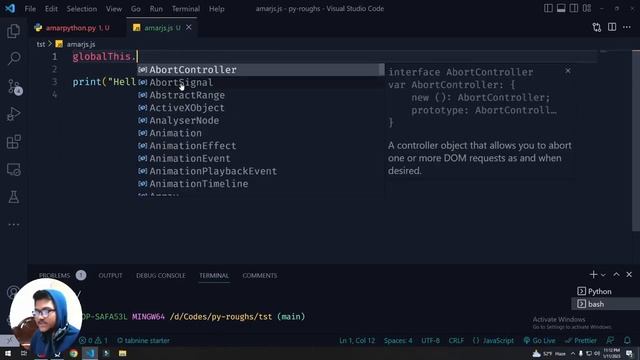Image resolution: width=640 pixels, height=360 pixels.
Task: Choose AbstractRange suggestion
Action: tap(260, 95)
